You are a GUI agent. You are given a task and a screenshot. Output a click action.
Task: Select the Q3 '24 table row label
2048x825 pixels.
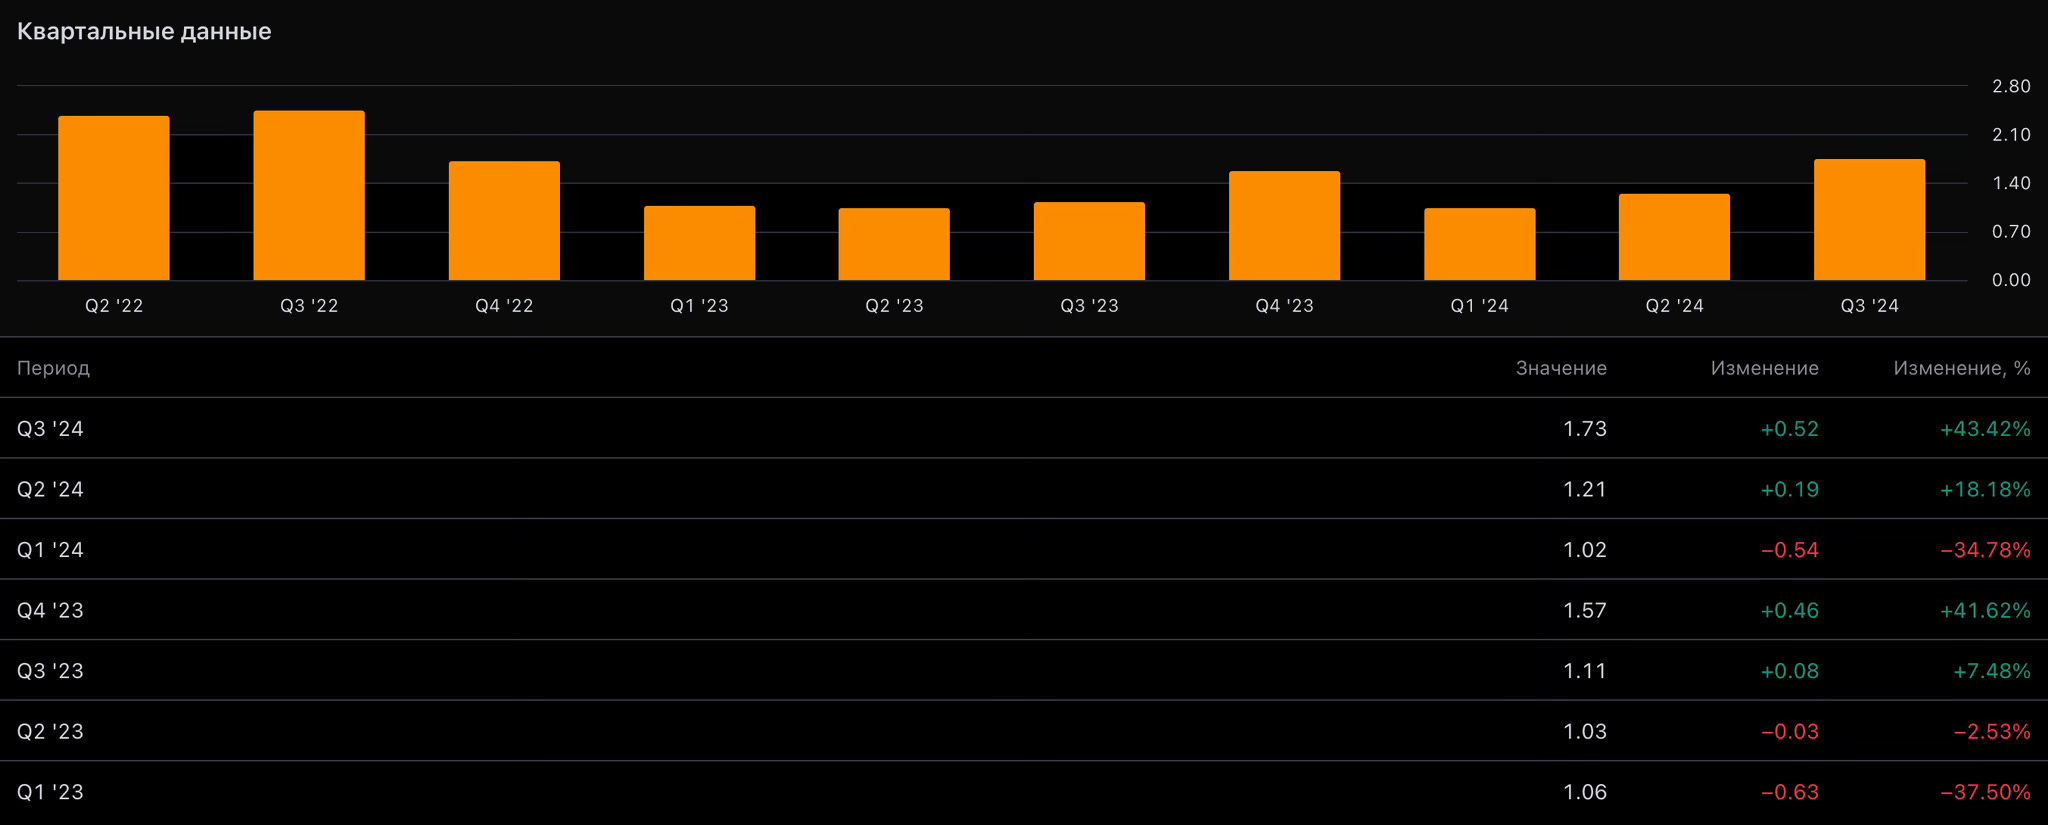point(50,429)
